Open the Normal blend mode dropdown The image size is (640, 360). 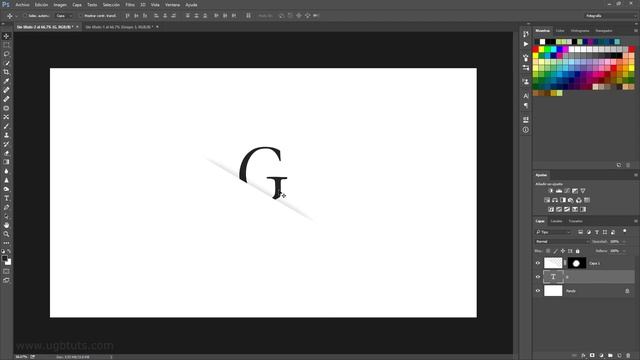click(562, 242)
